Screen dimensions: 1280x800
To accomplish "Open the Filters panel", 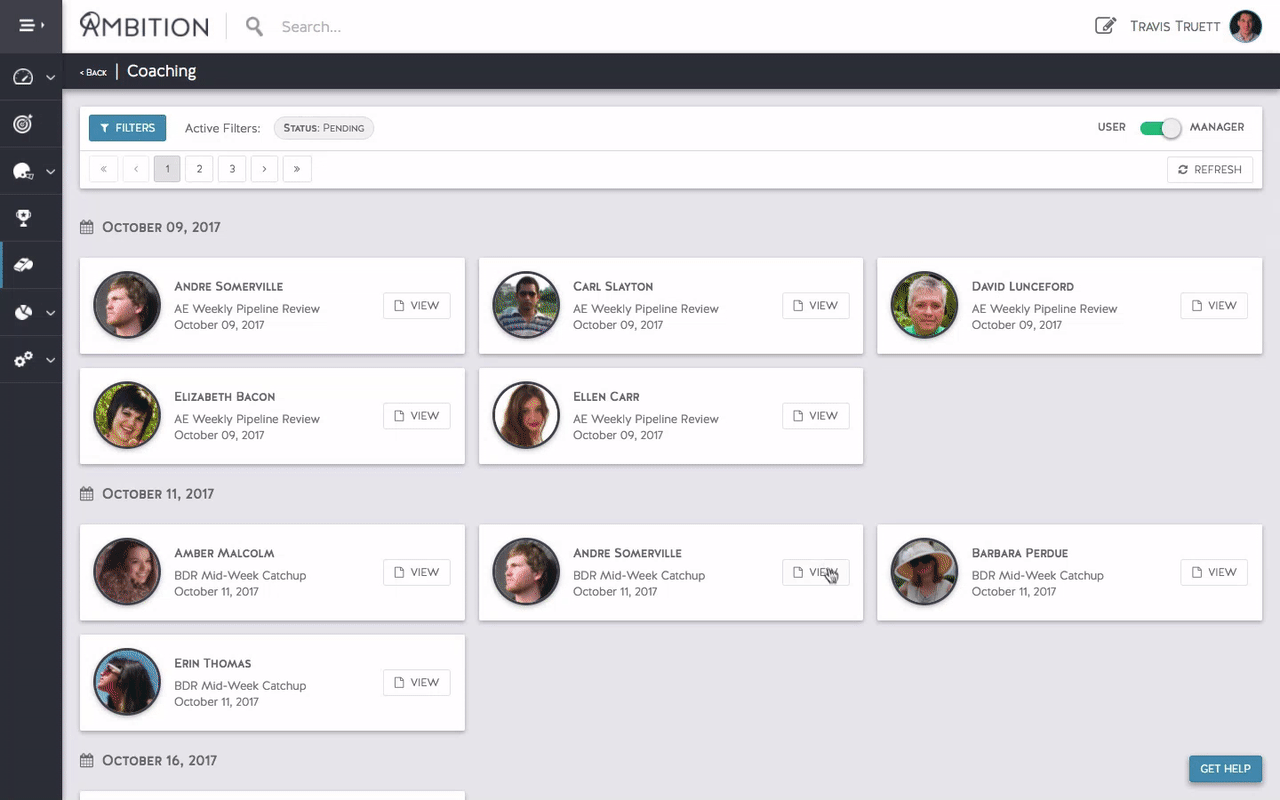I will click(127, 128).
